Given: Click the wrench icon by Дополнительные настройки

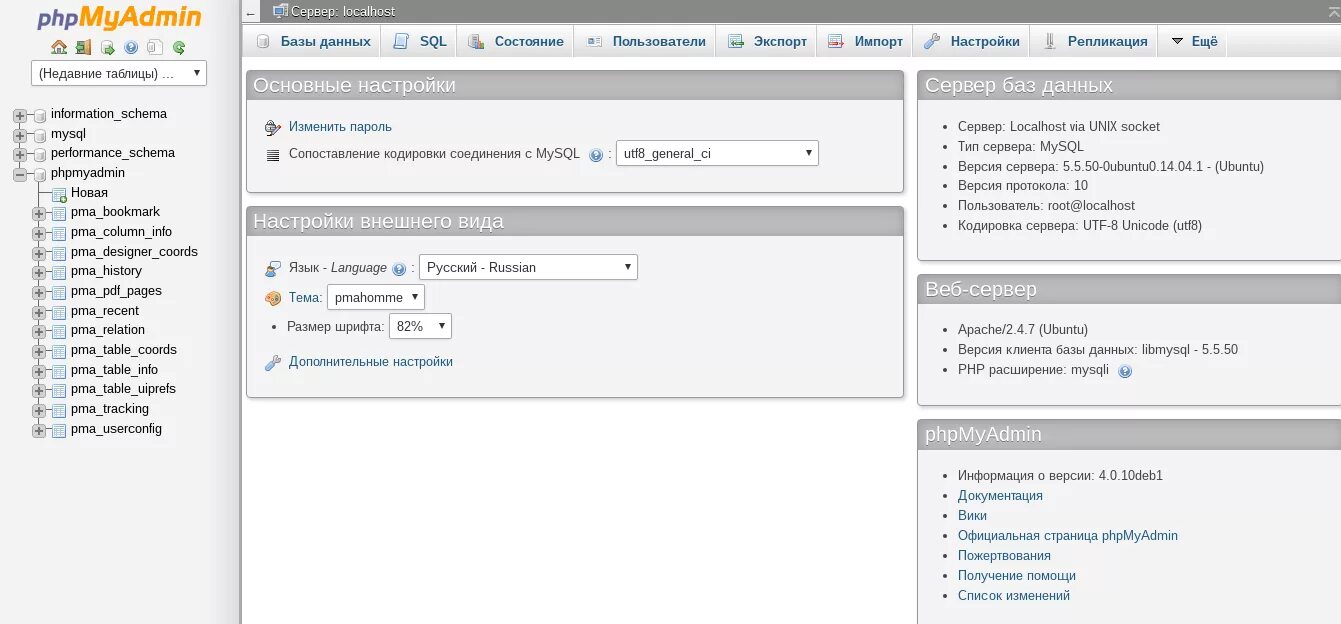Looking at the screenshot, I should point(273,362).
